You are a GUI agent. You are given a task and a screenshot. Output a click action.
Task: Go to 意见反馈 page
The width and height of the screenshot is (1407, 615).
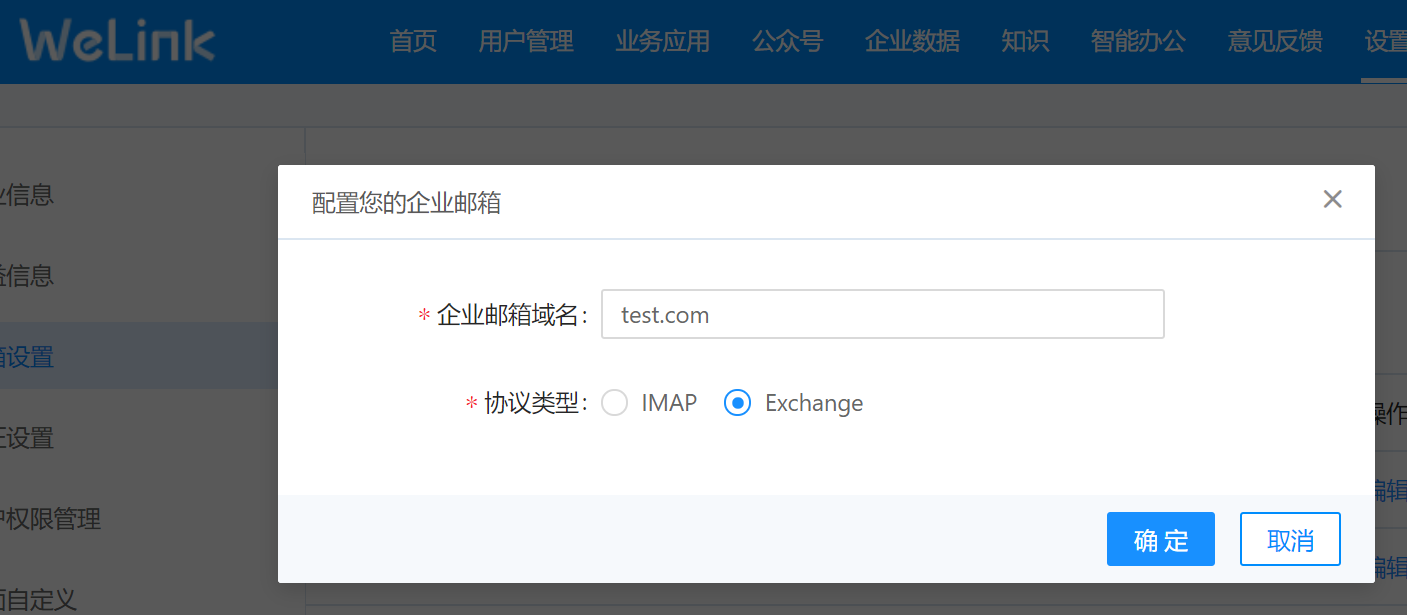1275,41
